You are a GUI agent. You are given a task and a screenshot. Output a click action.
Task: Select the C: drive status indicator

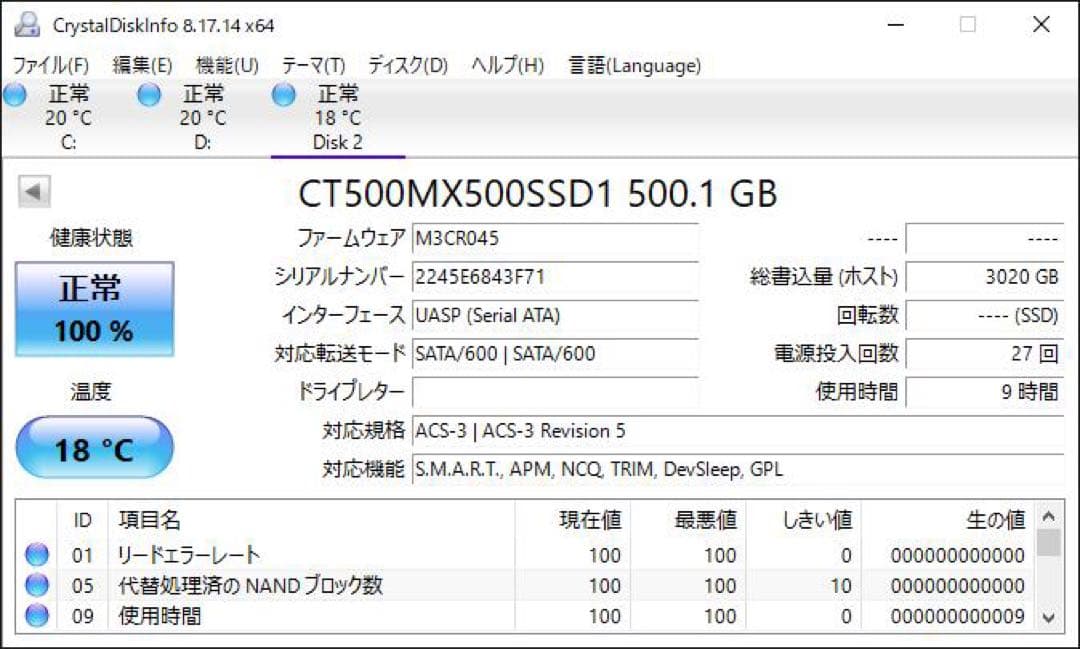14,94
